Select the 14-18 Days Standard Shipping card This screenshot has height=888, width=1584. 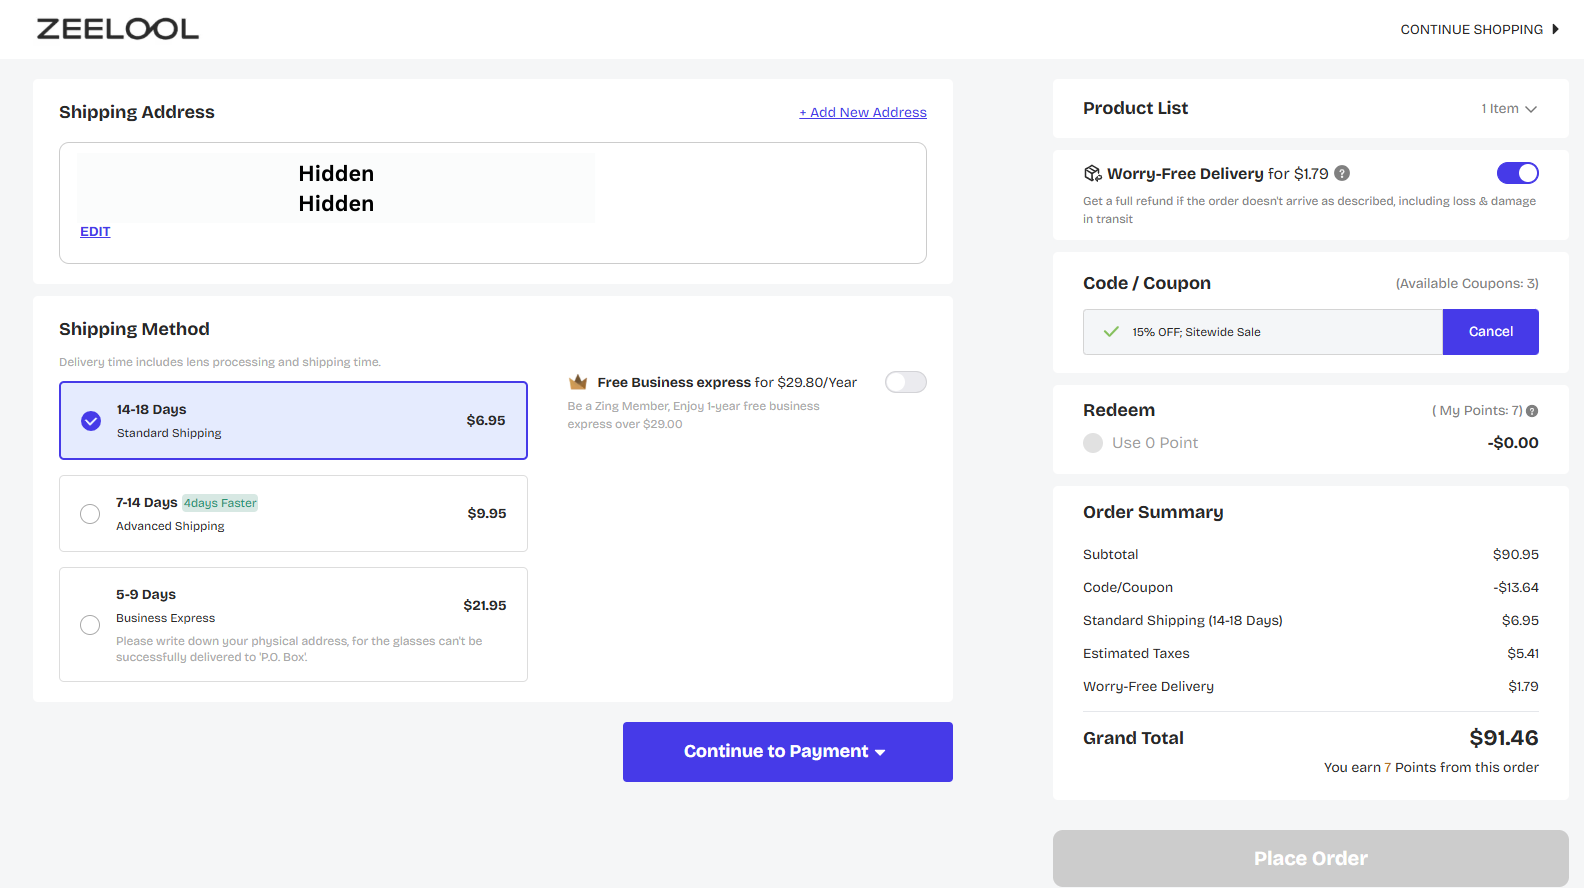coord(293,421)
